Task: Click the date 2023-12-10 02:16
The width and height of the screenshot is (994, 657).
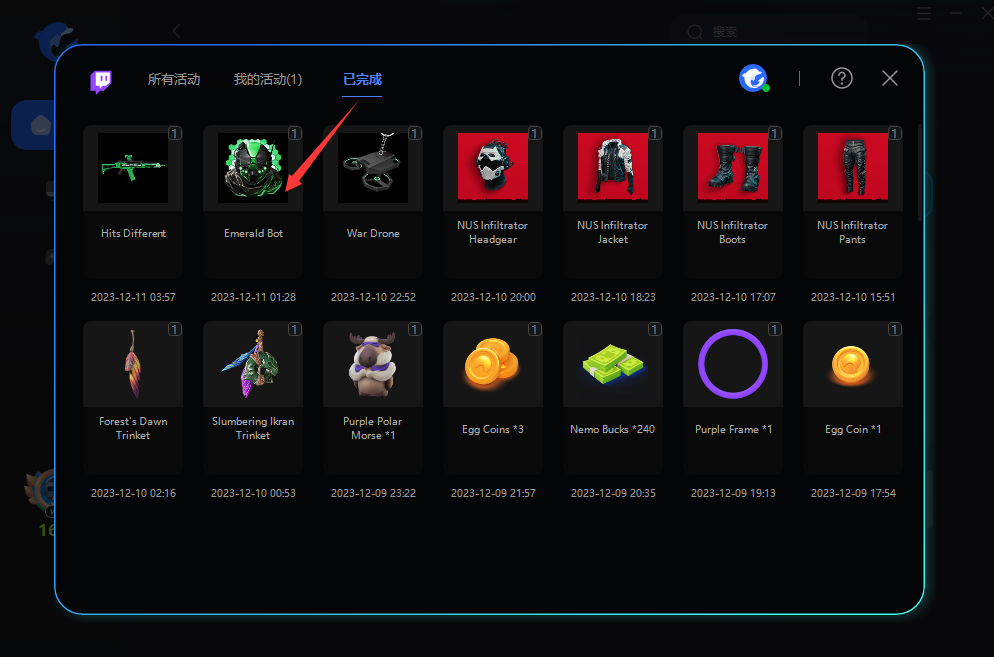Action: click(x=133, y=493)
